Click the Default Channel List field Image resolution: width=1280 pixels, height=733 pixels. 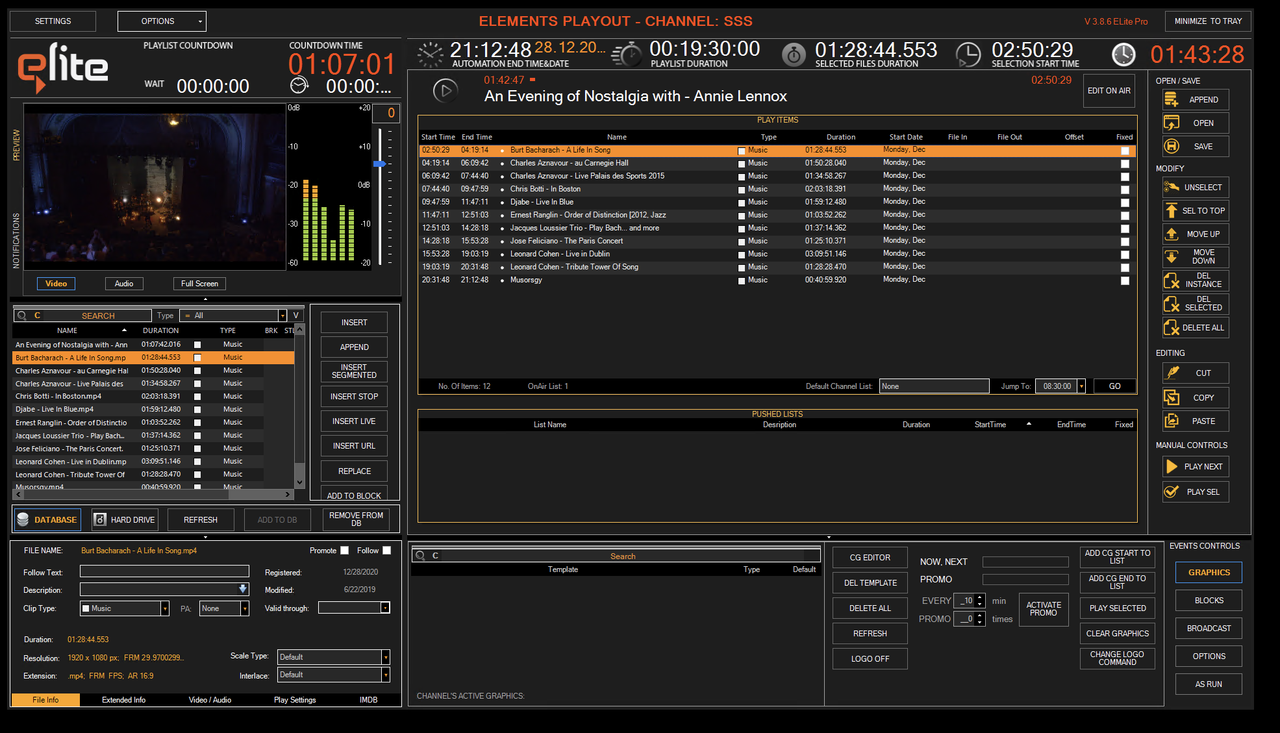click(x=934, y=386)
